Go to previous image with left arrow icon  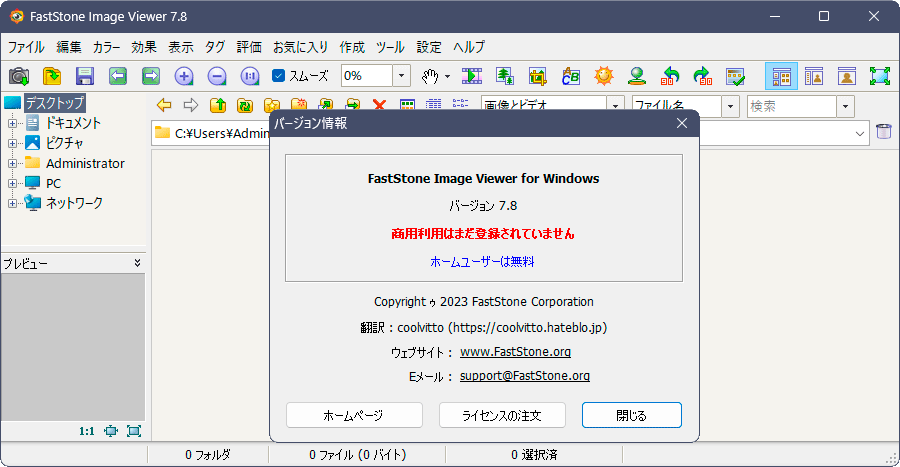point(118,76)
